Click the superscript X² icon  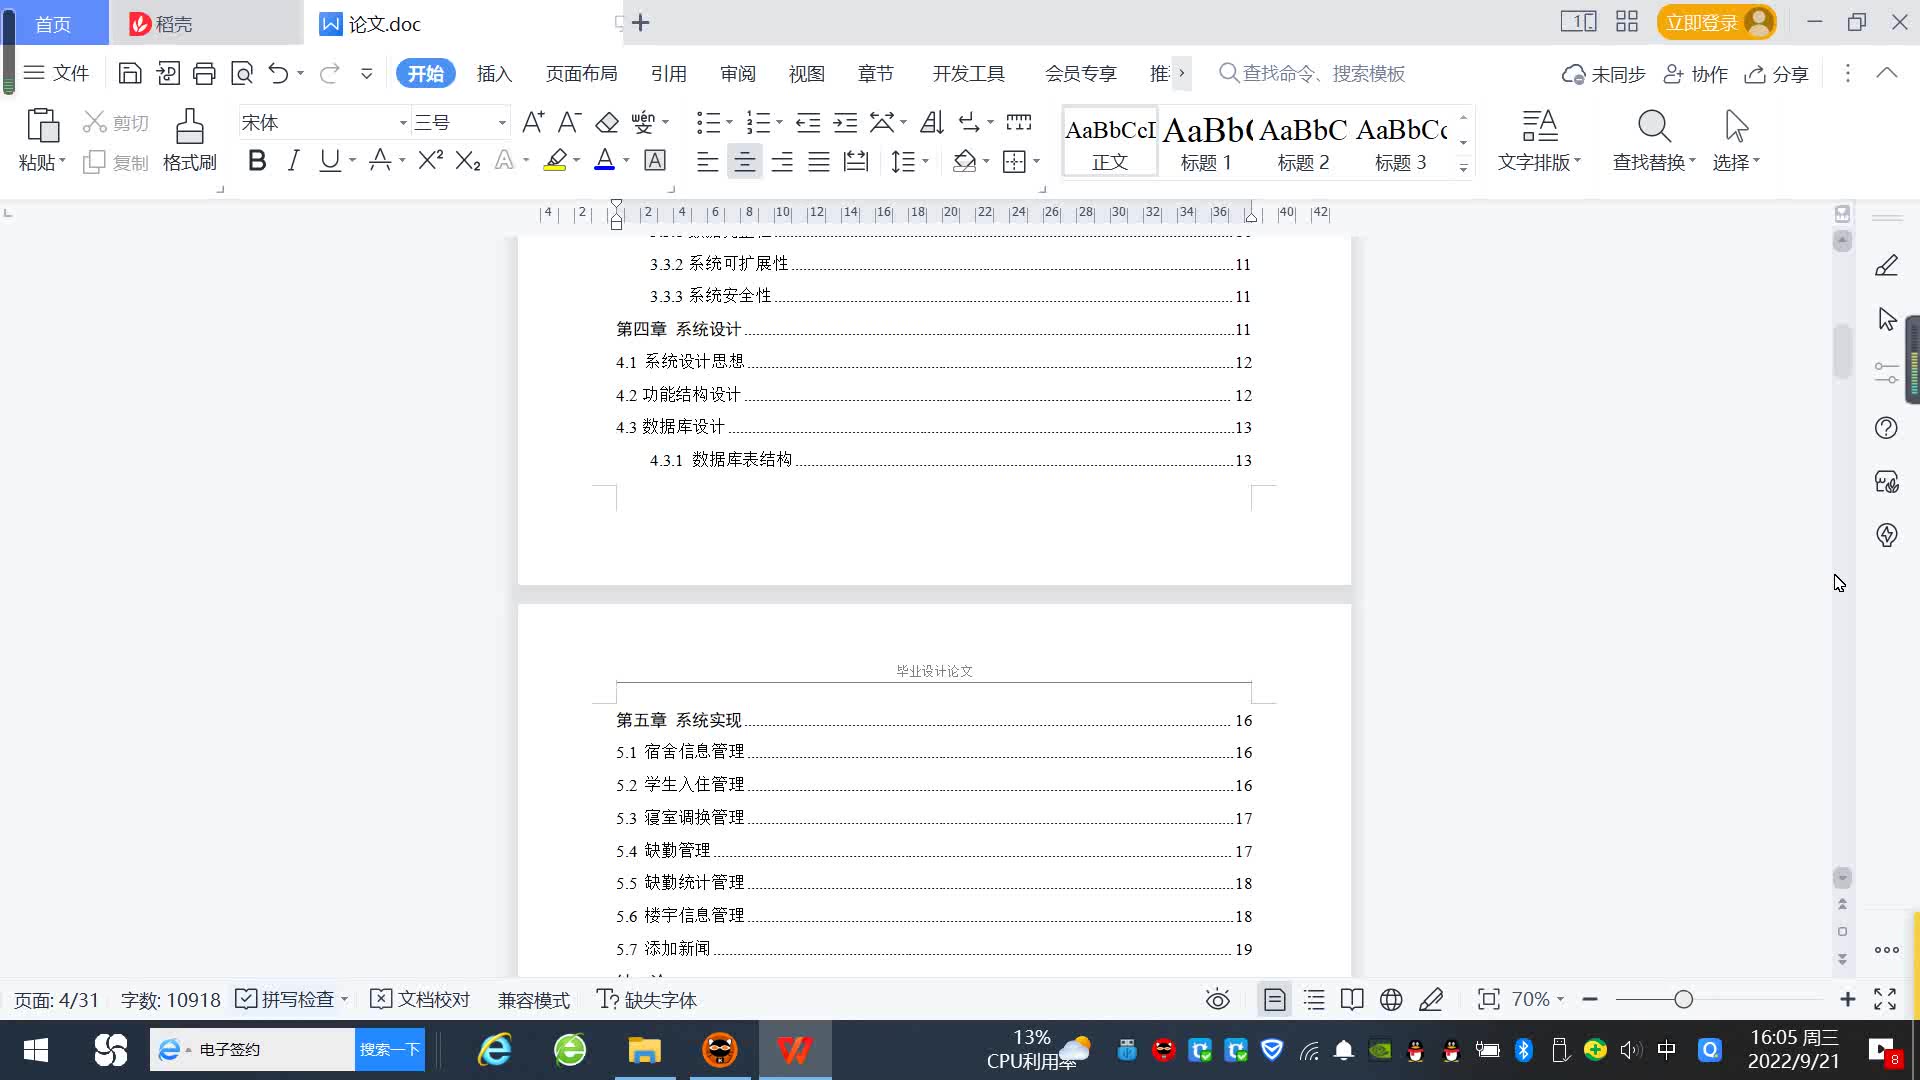click(x=430, y=161)
